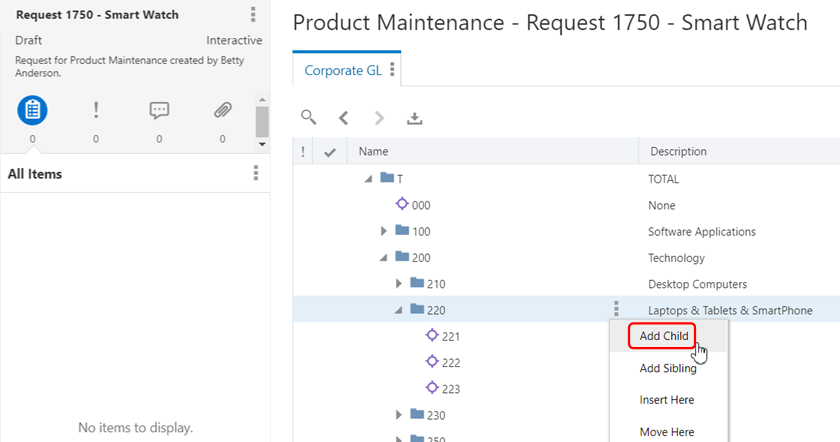Open the Request 1750 header actions menu
The image size is (840, 442).
click(x=253, y=15)
